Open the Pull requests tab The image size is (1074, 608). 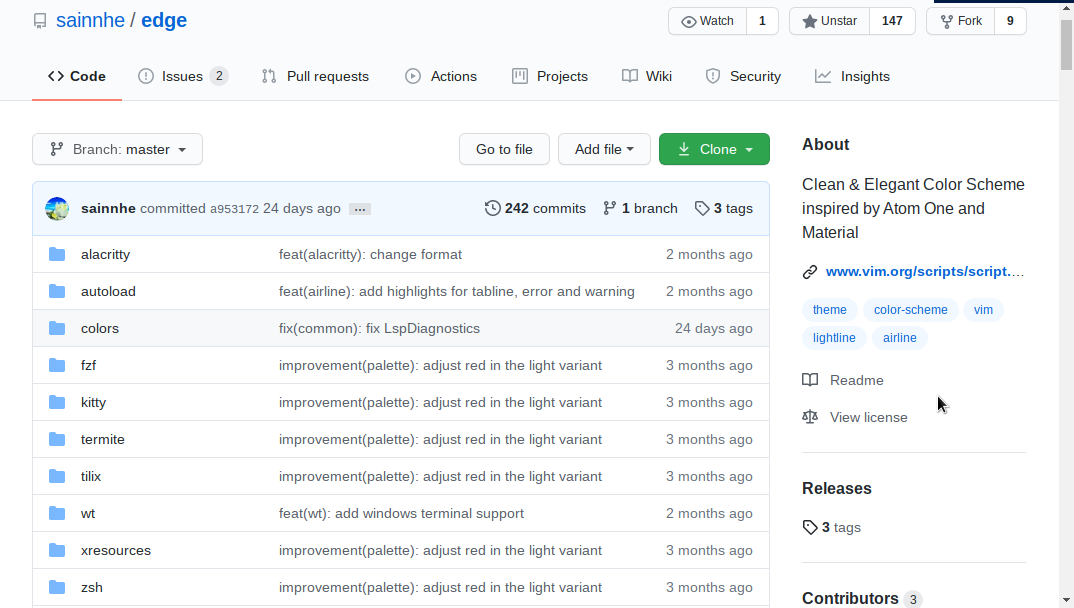[315, 77]
